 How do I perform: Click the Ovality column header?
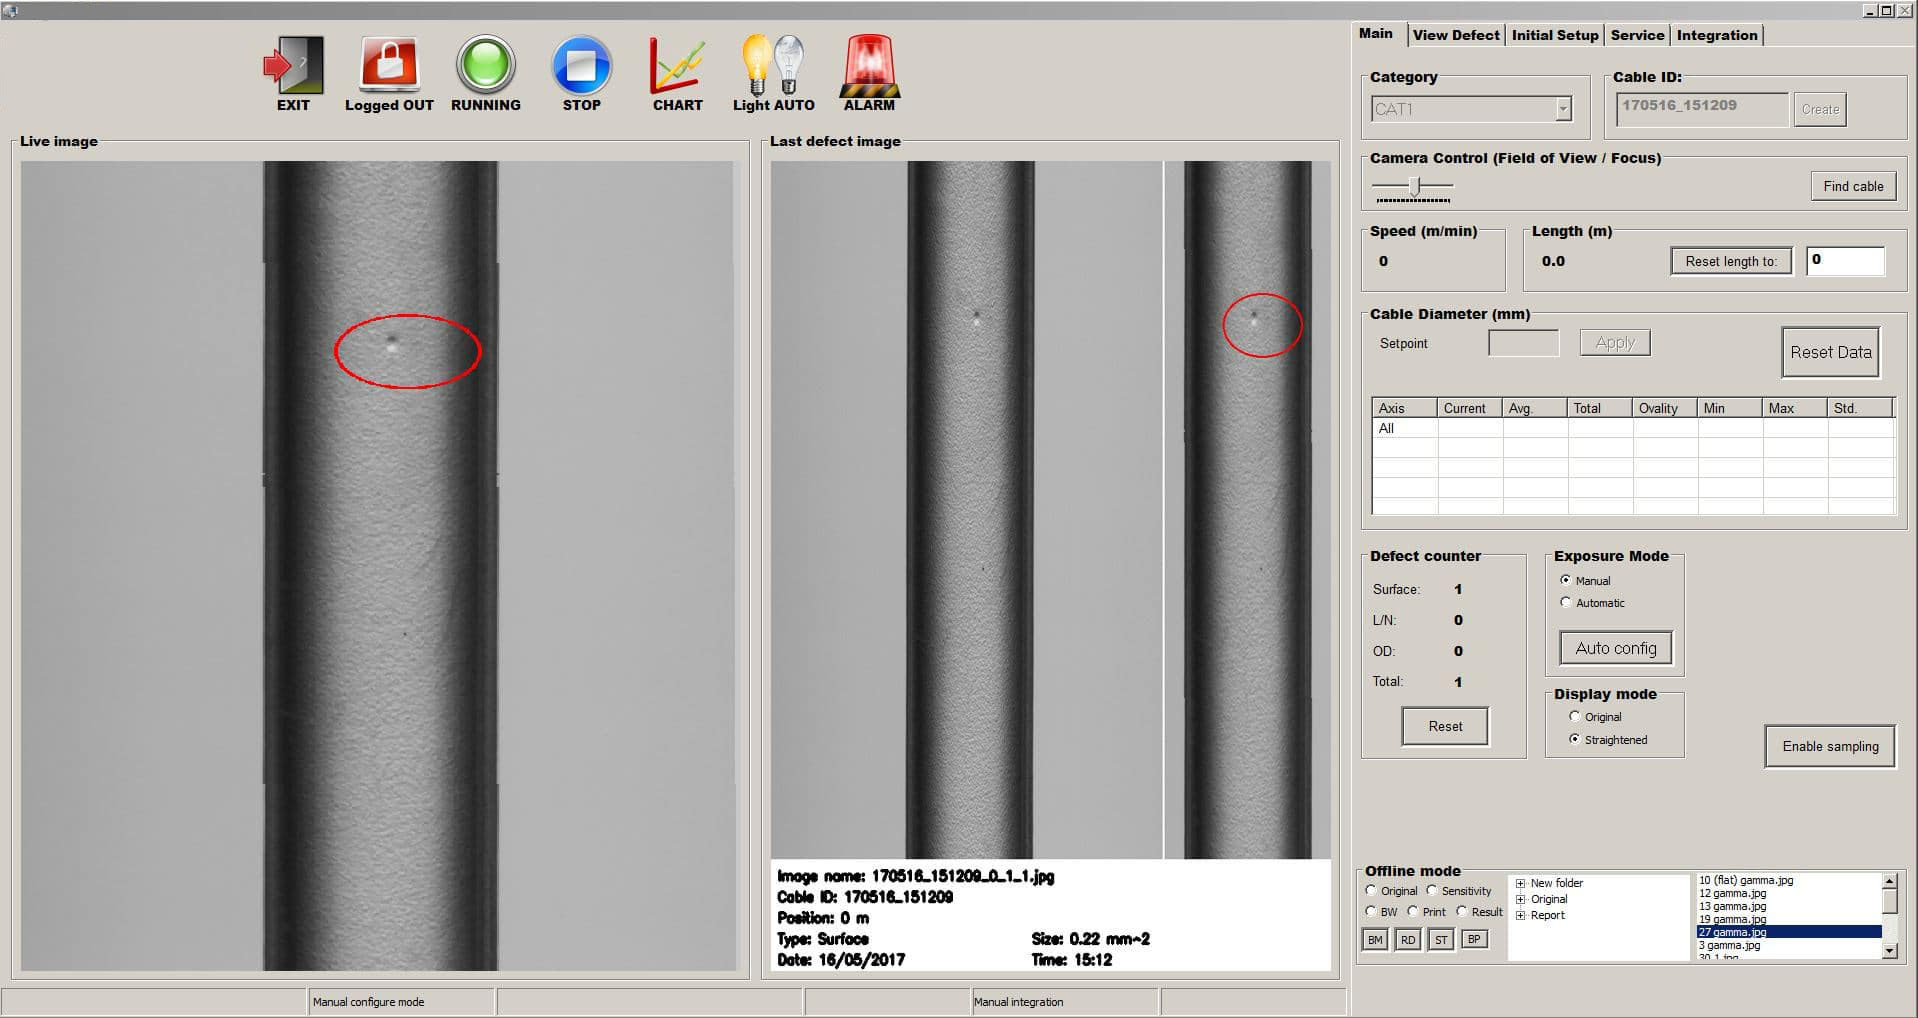[x=1665, y=408]
